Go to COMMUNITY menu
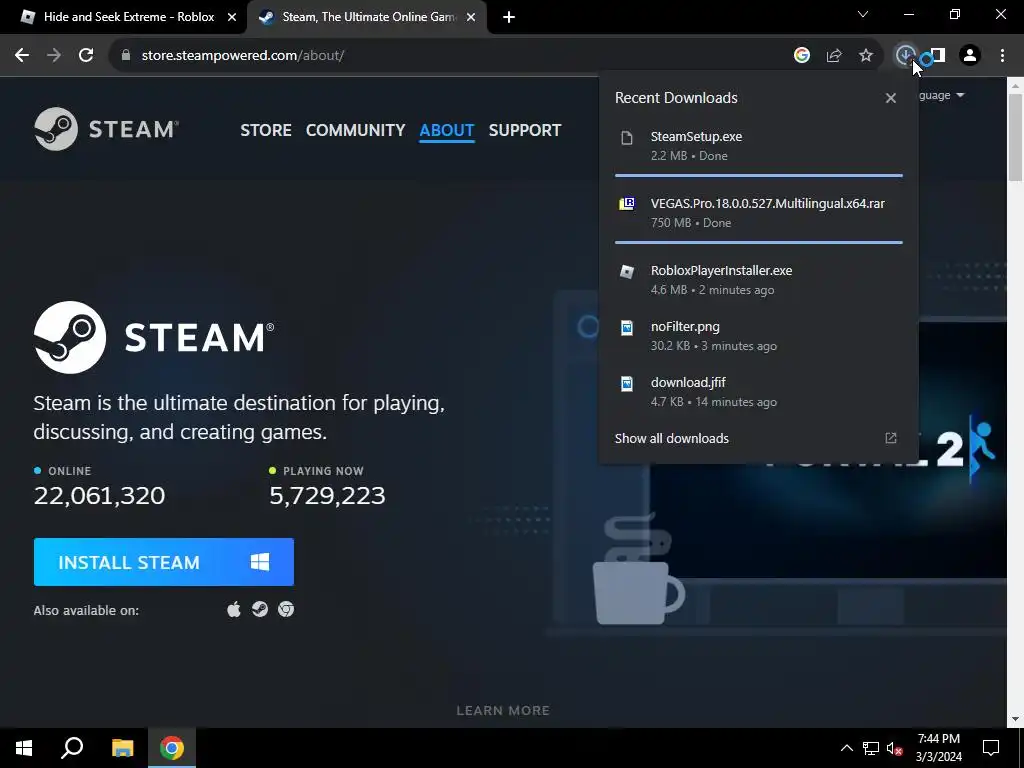This screenshot has width=1024, height=768. [x=355, y=130]
